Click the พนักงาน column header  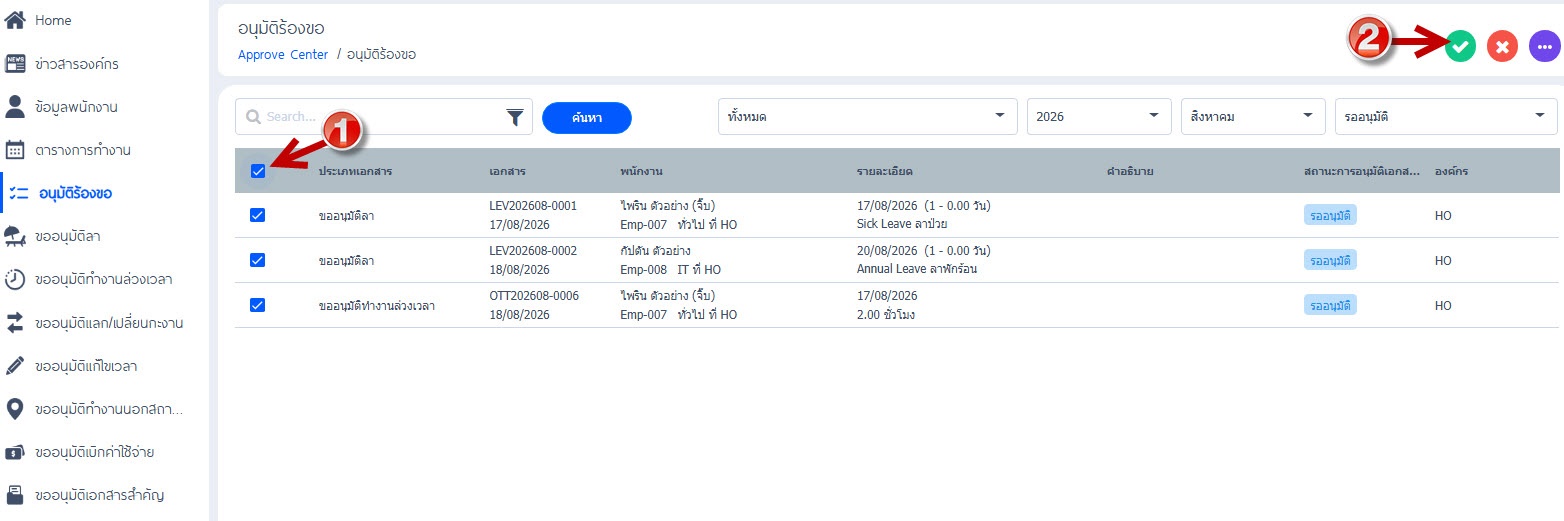pos(642,171)
